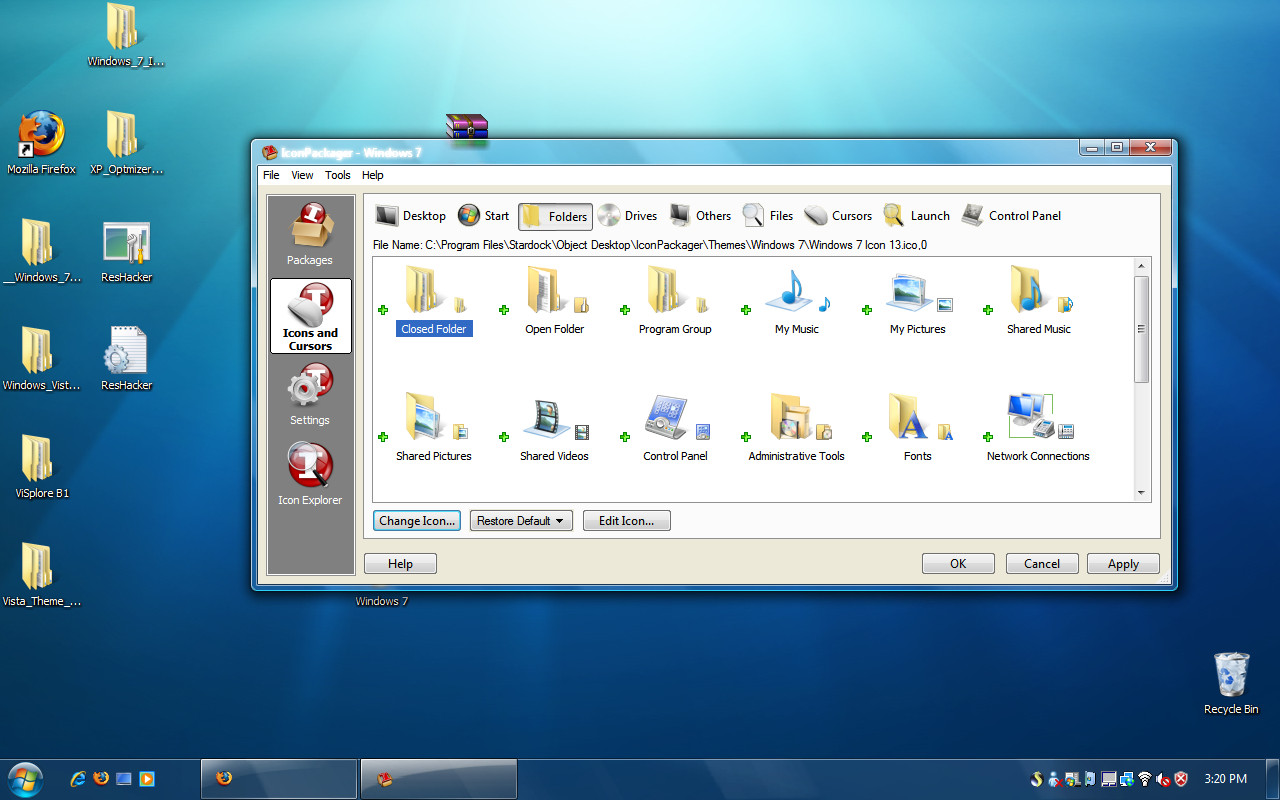
Task: Open the View menu
Action: 302,175
